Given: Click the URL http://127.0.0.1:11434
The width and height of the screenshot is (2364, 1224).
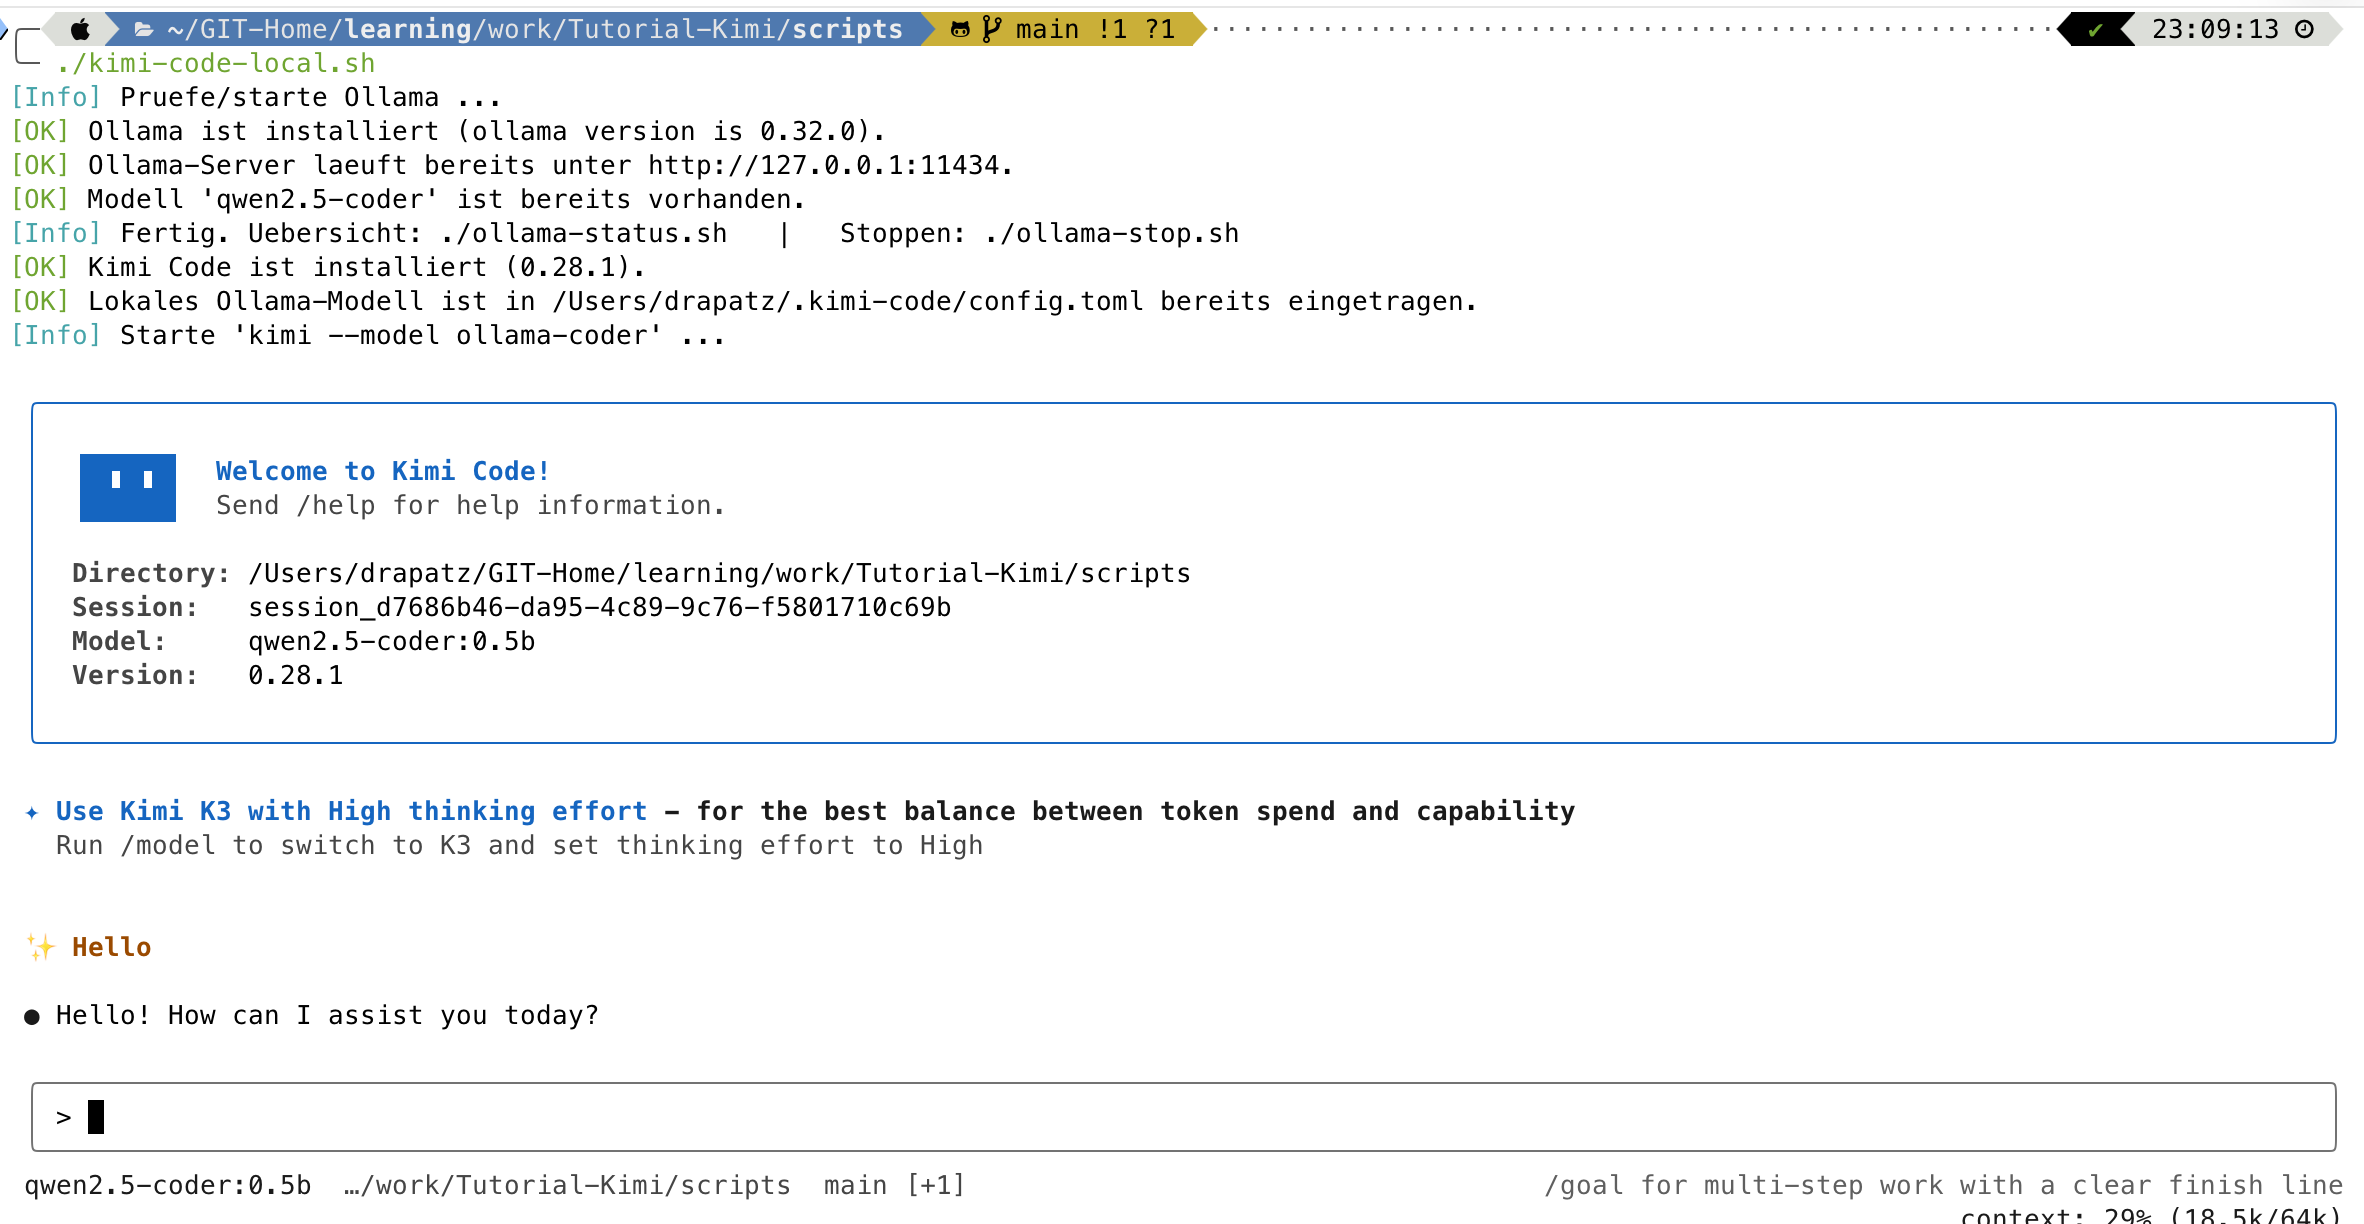Looking at the screenshot, I should (823, 165).
